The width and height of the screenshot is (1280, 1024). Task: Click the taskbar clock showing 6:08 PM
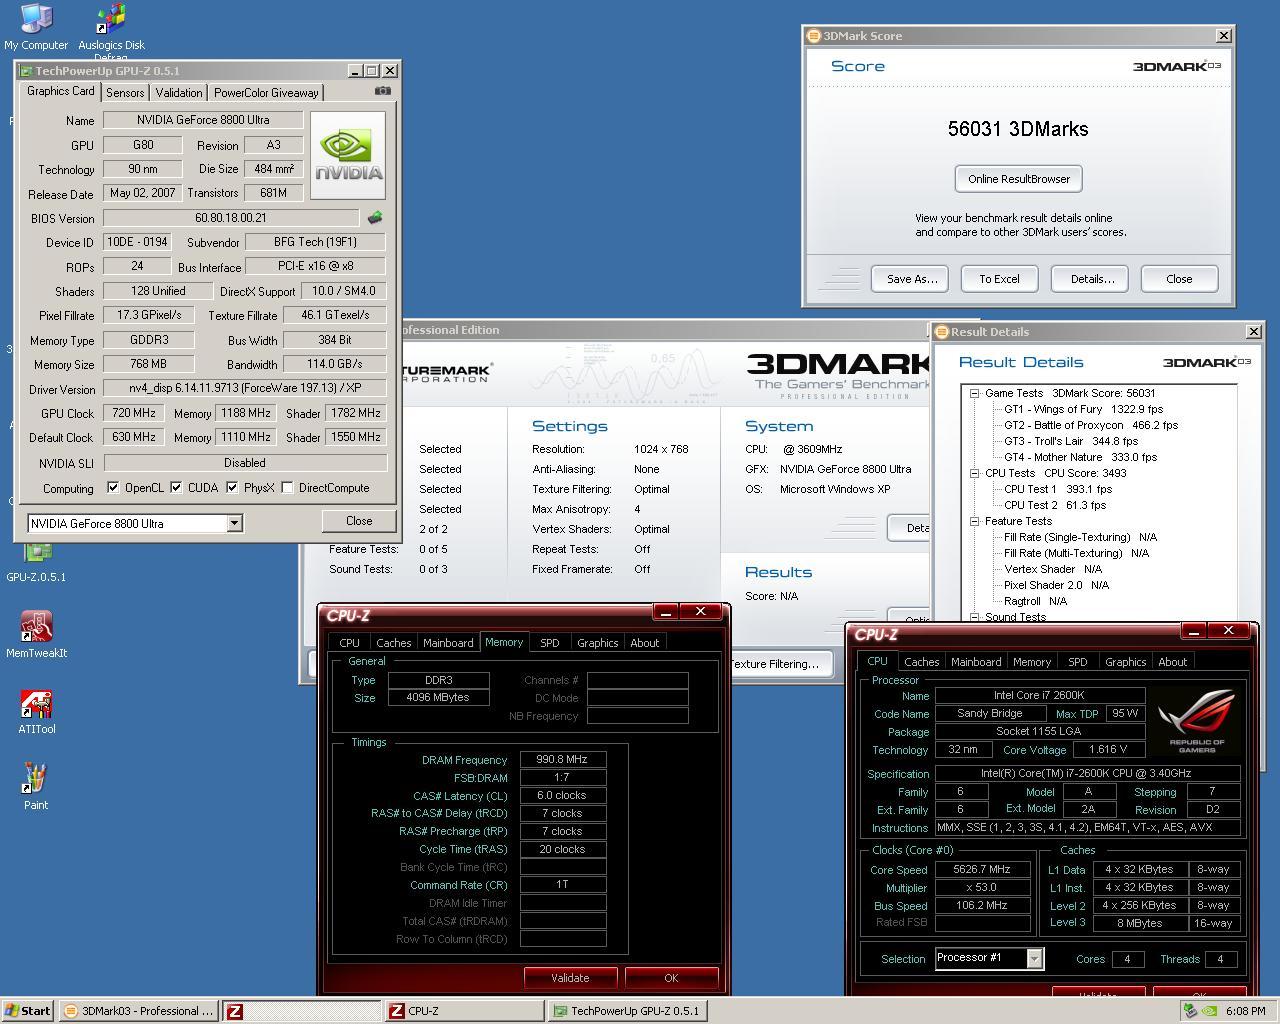1245,1011
